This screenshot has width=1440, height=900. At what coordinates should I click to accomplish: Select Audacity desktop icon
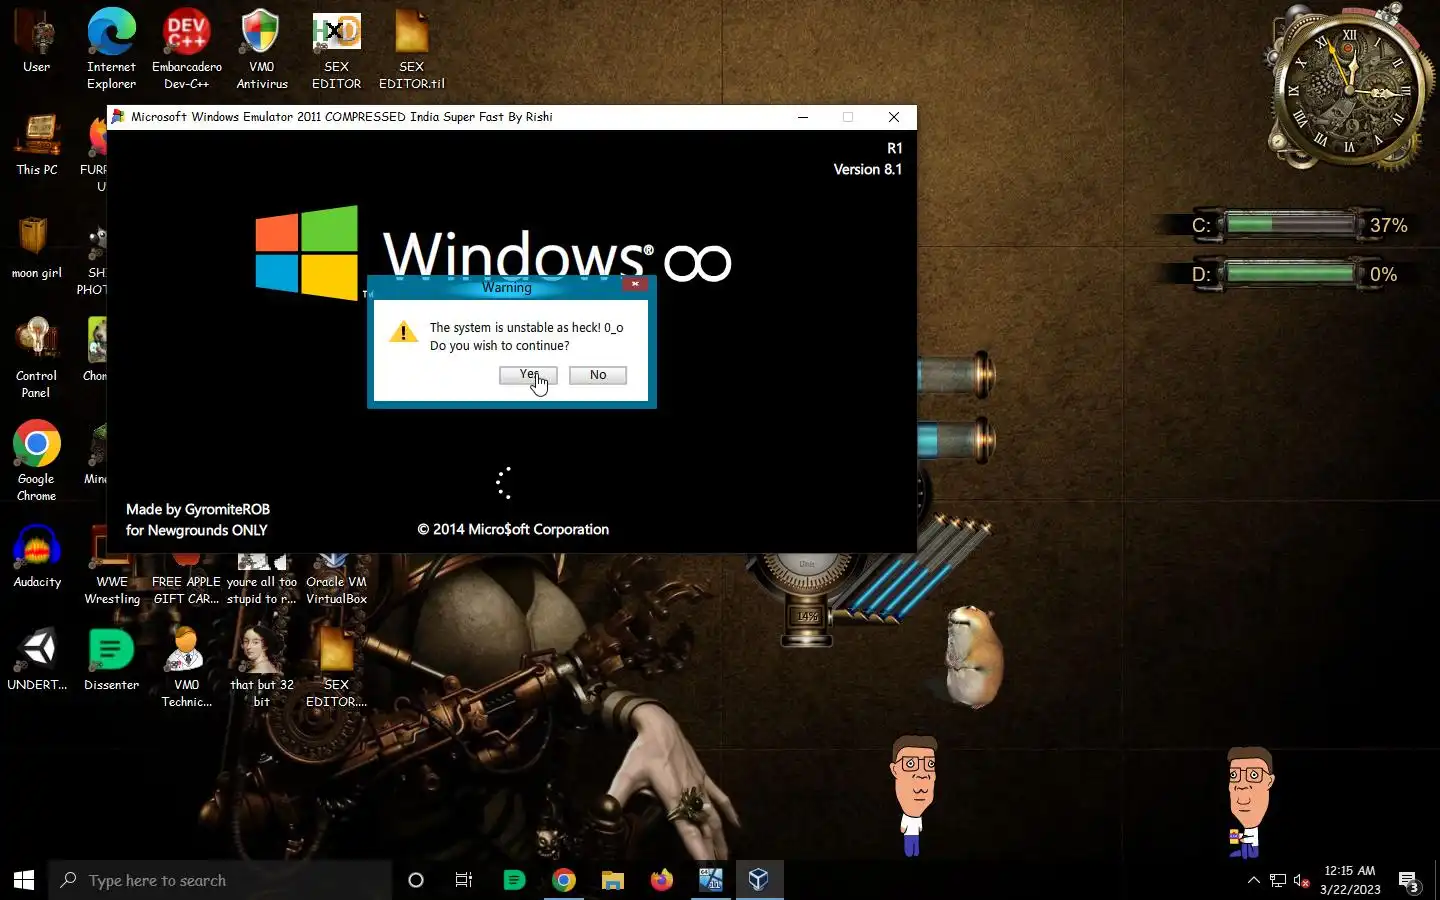[37, 556]
